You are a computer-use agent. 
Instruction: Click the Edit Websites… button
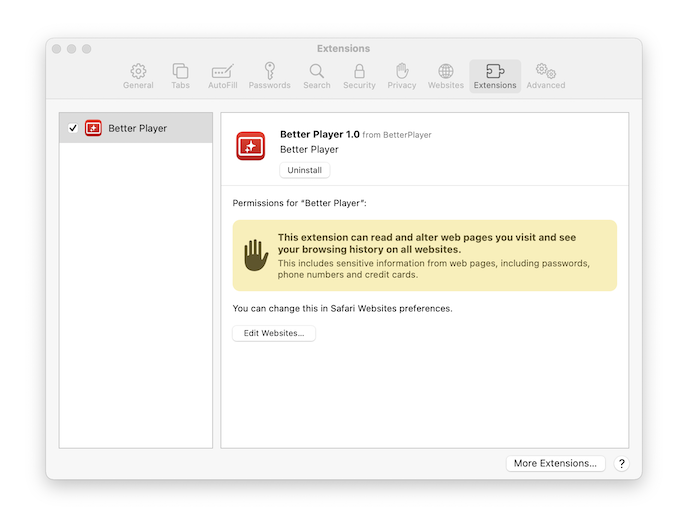(x=274, y=333)
